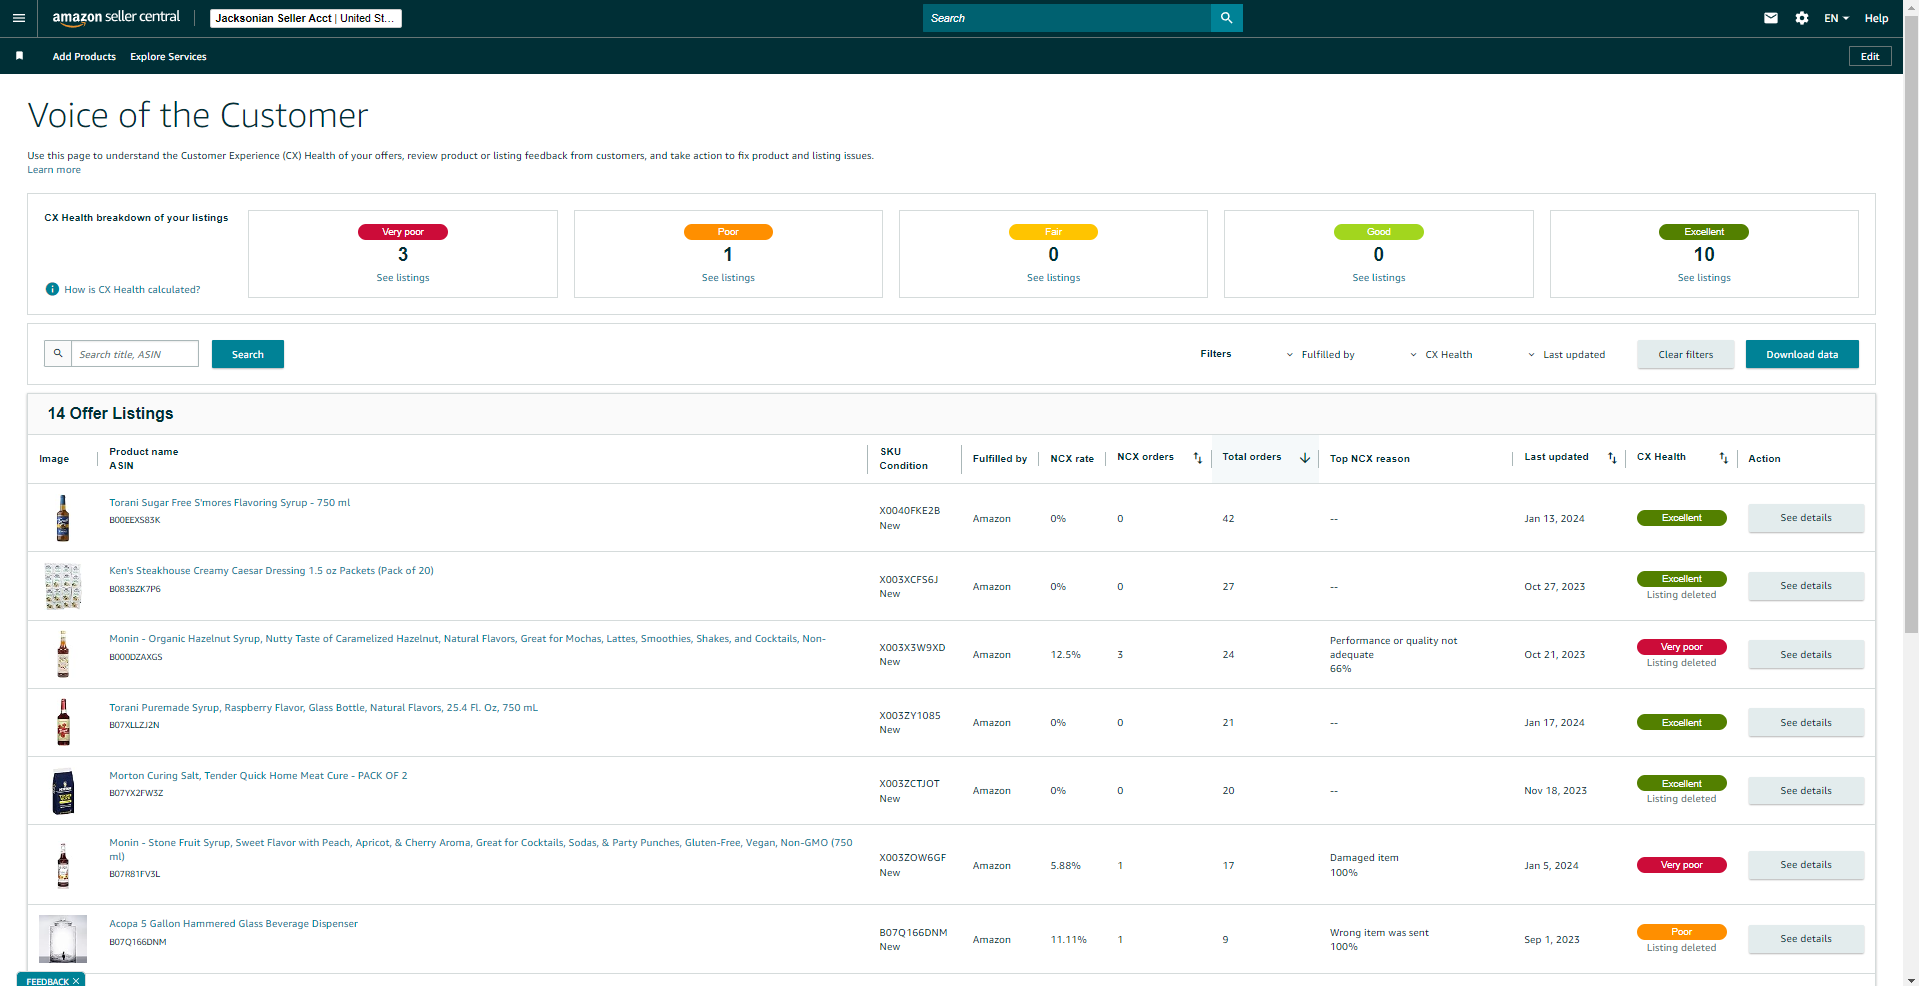This screenshot has height=986, width=1919.
Task: Click the red Very poor badge in breakdown
Action: tap(403, 232)
